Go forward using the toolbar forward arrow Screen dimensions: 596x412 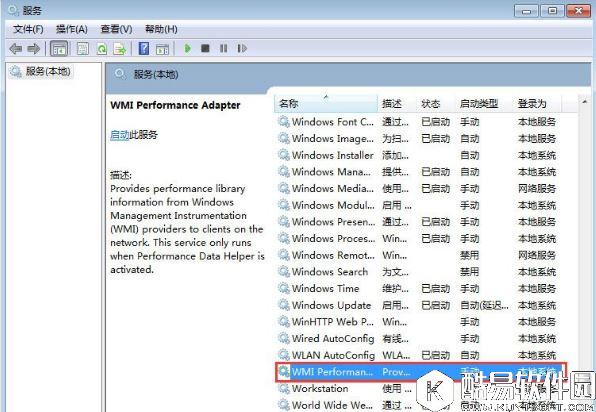(34, 49)
